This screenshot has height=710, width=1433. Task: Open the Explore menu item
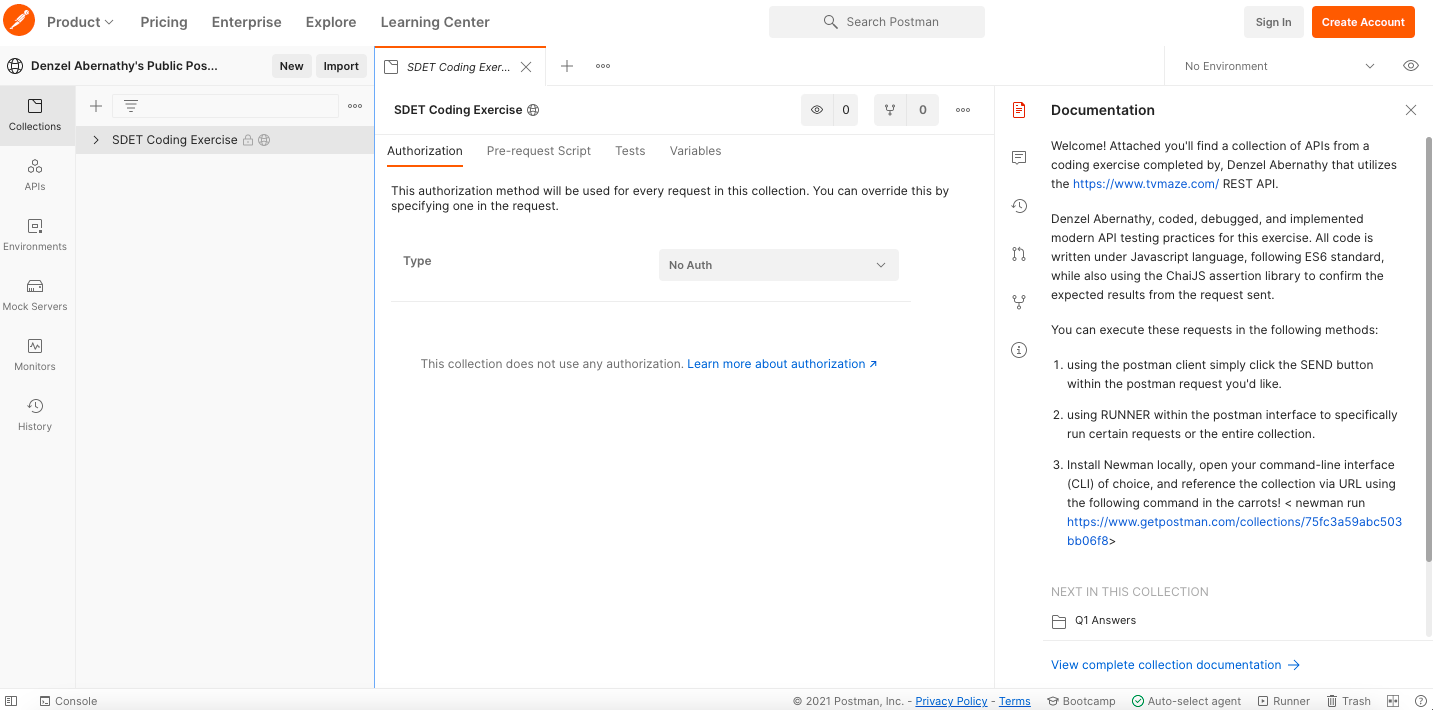331,22
